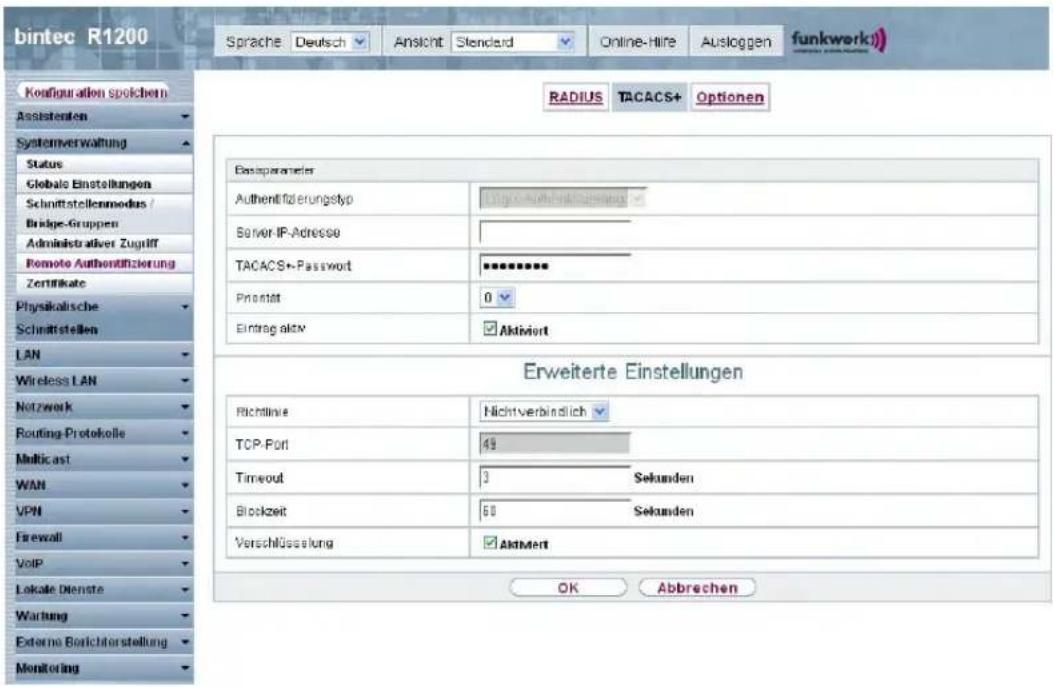Open the Online-Hilfe link
Screen dimensions: 1053x687
pos(637,42)
